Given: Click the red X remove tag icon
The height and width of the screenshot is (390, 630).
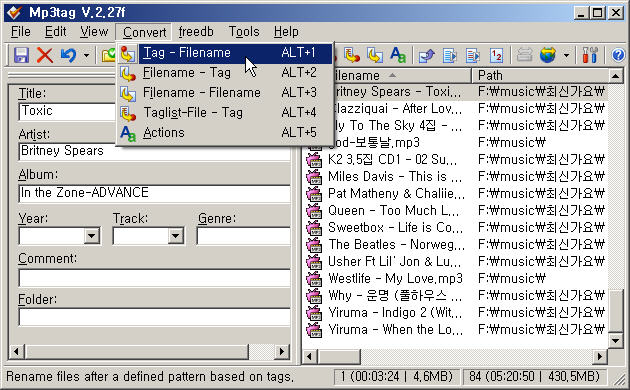Looking at the screenshot, I should tap(45, 55).
